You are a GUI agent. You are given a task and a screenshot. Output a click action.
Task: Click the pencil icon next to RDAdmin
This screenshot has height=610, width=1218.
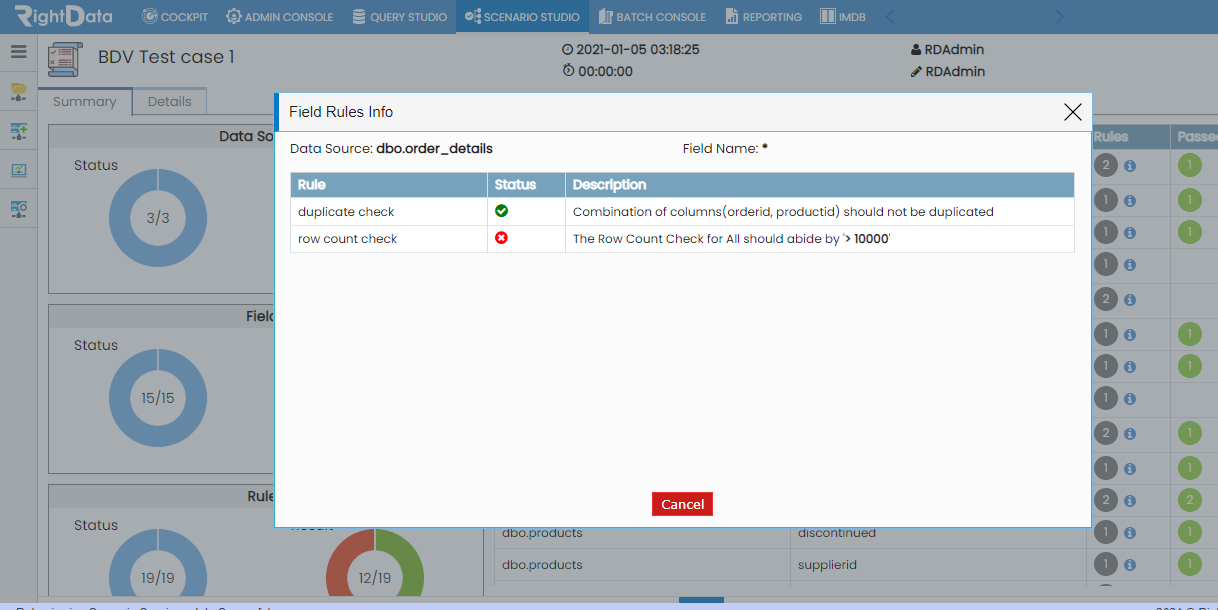916,72
